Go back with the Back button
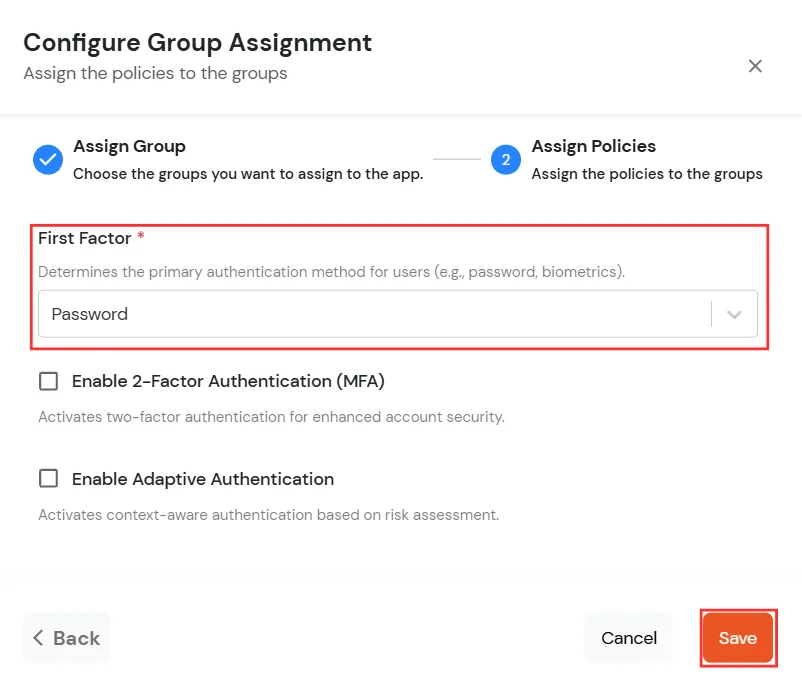 pos(66,638)
